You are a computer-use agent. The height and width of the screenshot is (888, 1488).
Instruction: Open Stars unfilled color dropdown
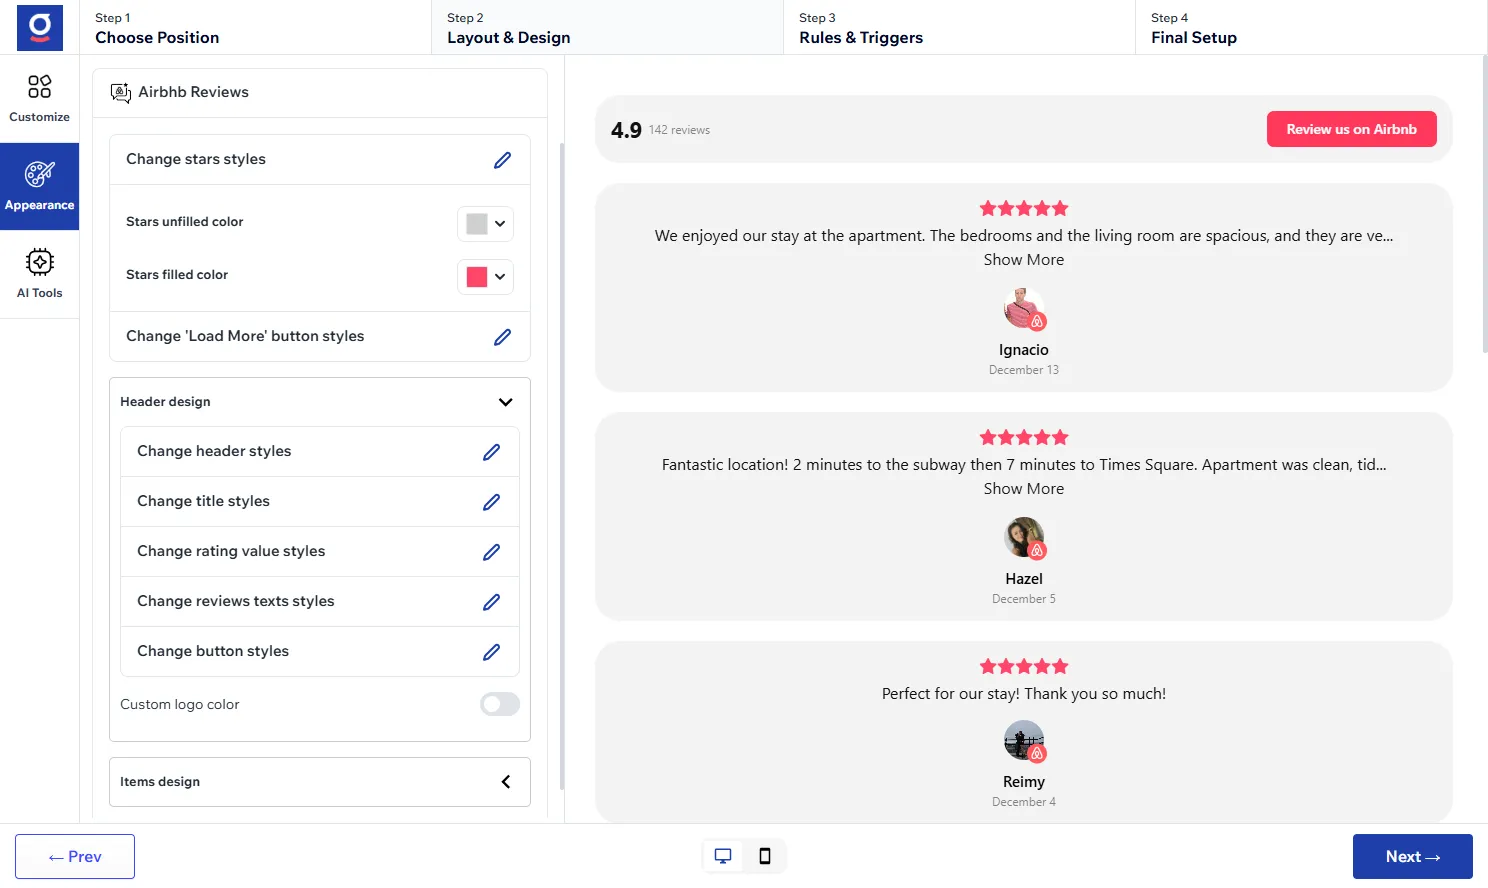[485, 224]
